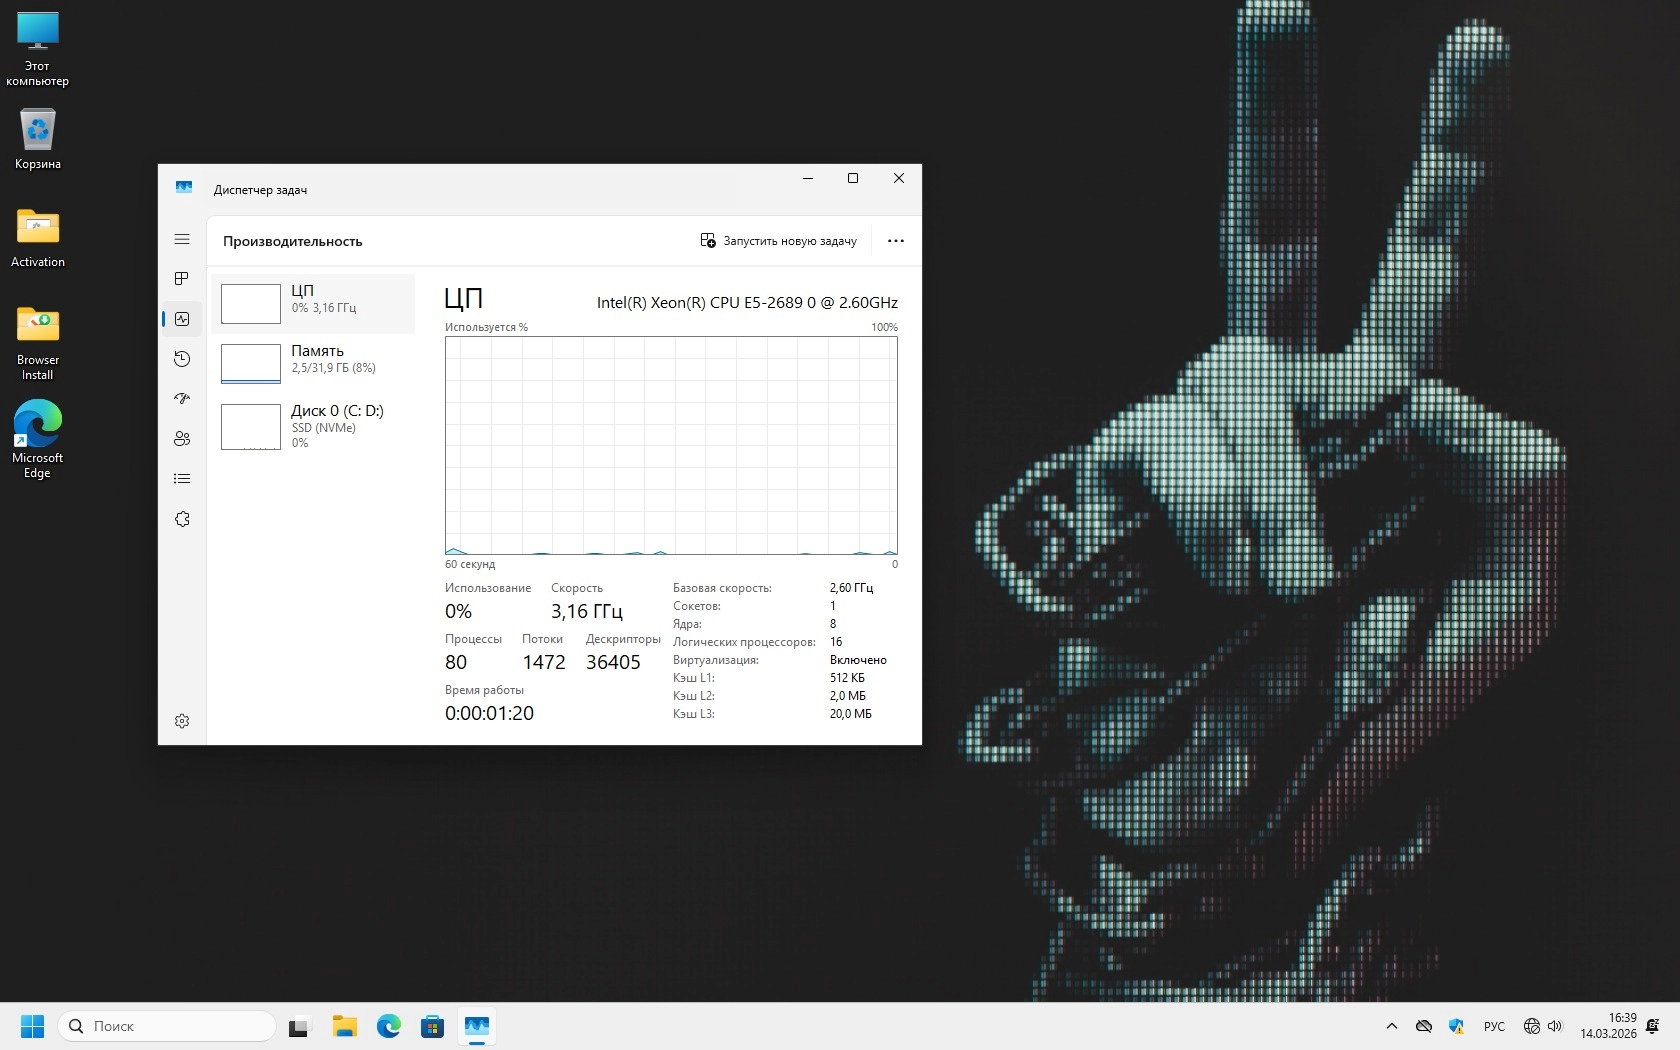Click the 'Виртуализация:' label

pyautogui.click(x=716, y=660)
